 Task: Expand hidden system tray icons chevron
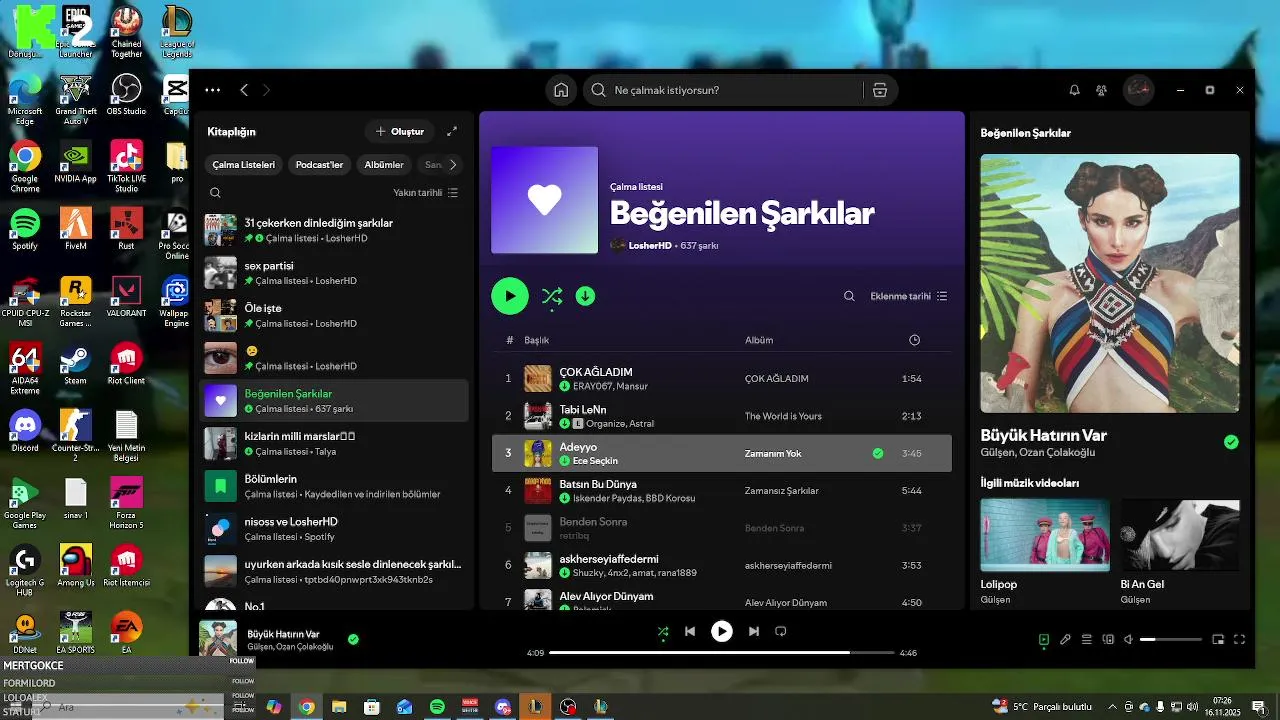tap(1113, 706)
